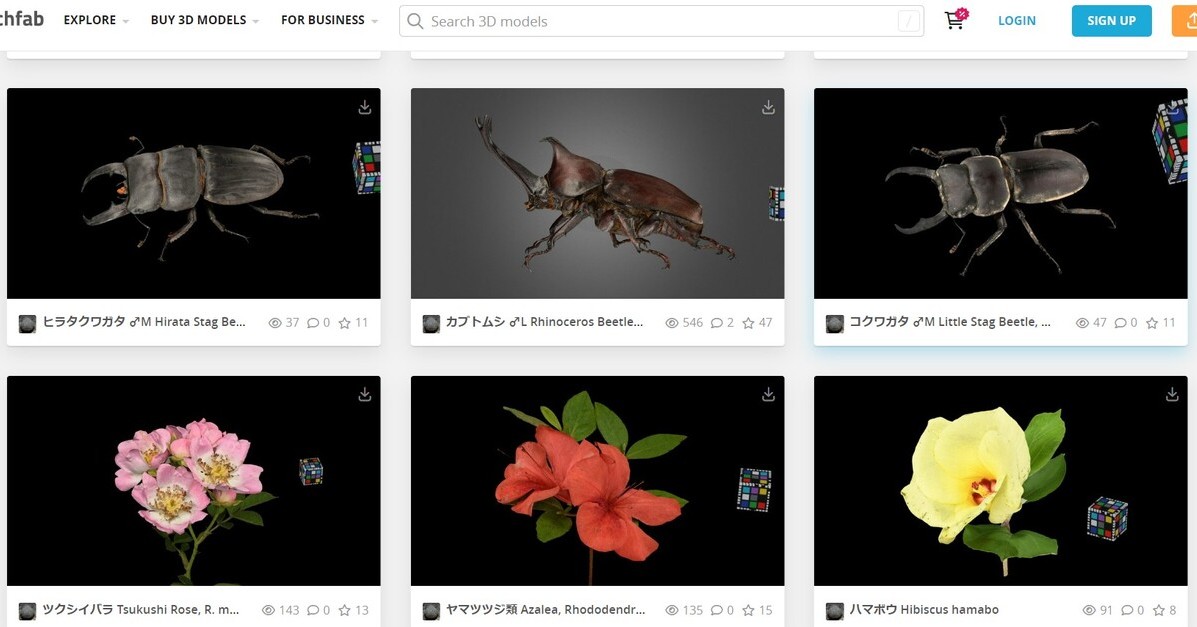Viewport: 1197px width, 627px height.
Task: Click author avatar on Little Stag Beetle
Action: tap(835, 323)
